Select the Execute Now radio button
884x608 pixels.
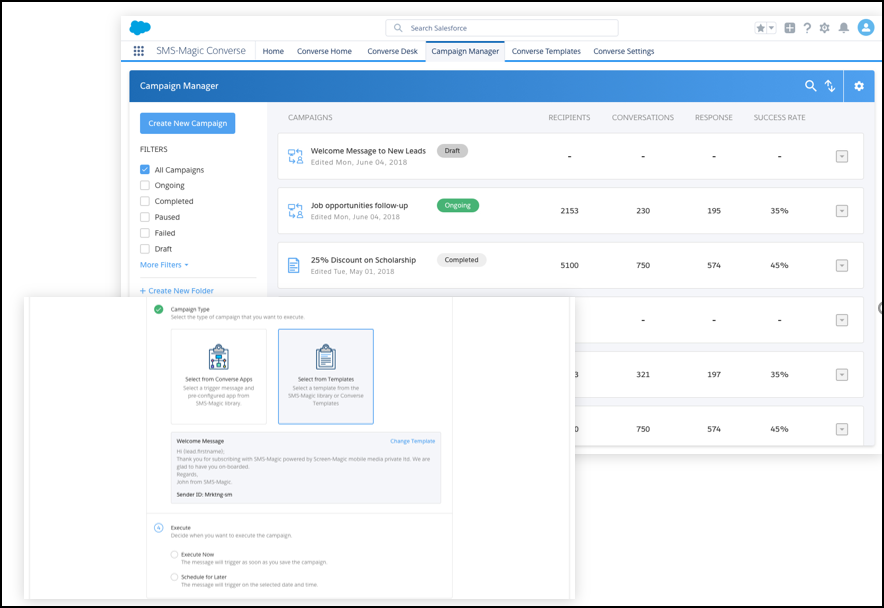[174, 554]
